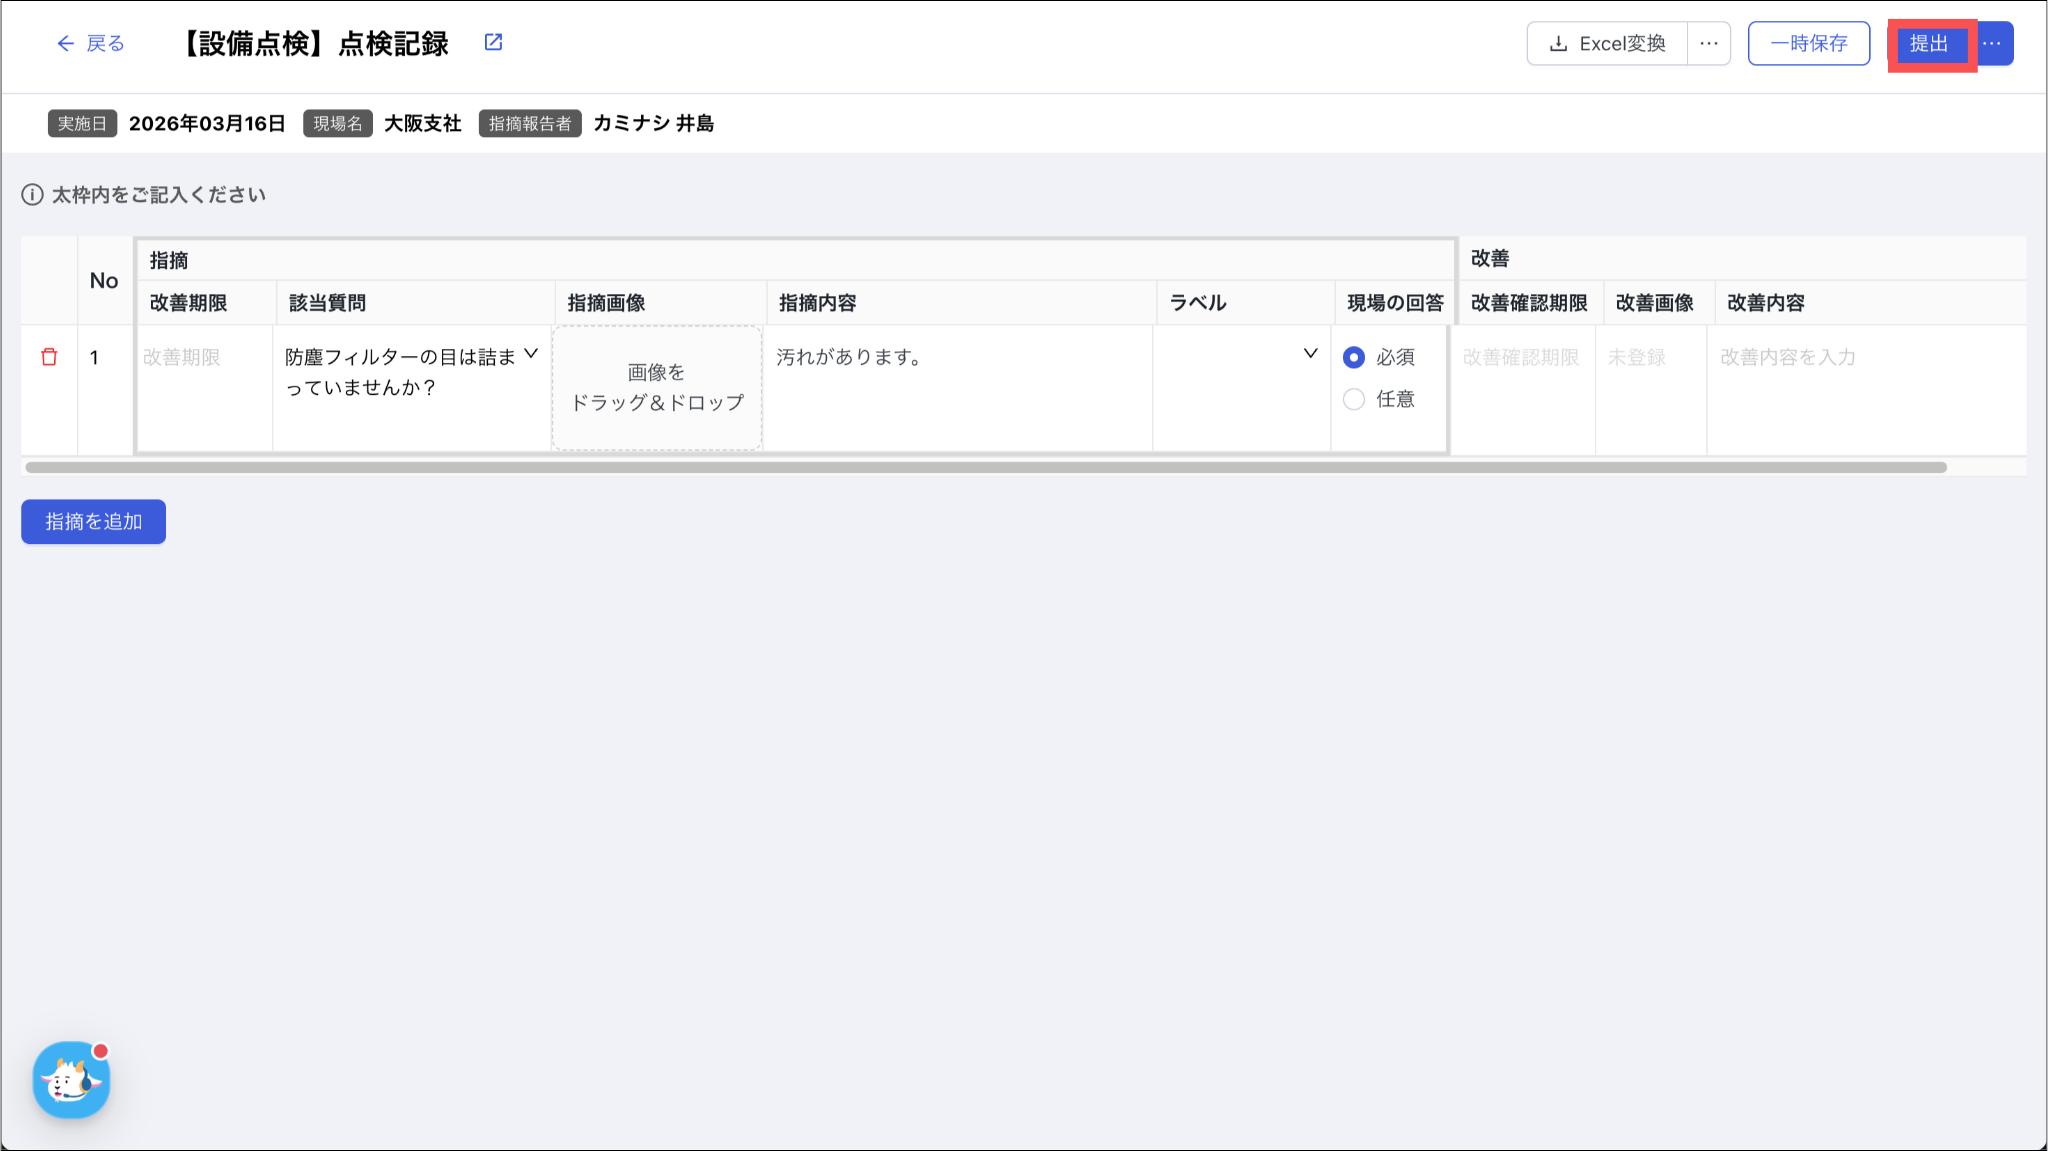Viewport: 2048px width, 1151px height.
Task: Open the external link icon next to the title
Action: [x=493, y=42]
